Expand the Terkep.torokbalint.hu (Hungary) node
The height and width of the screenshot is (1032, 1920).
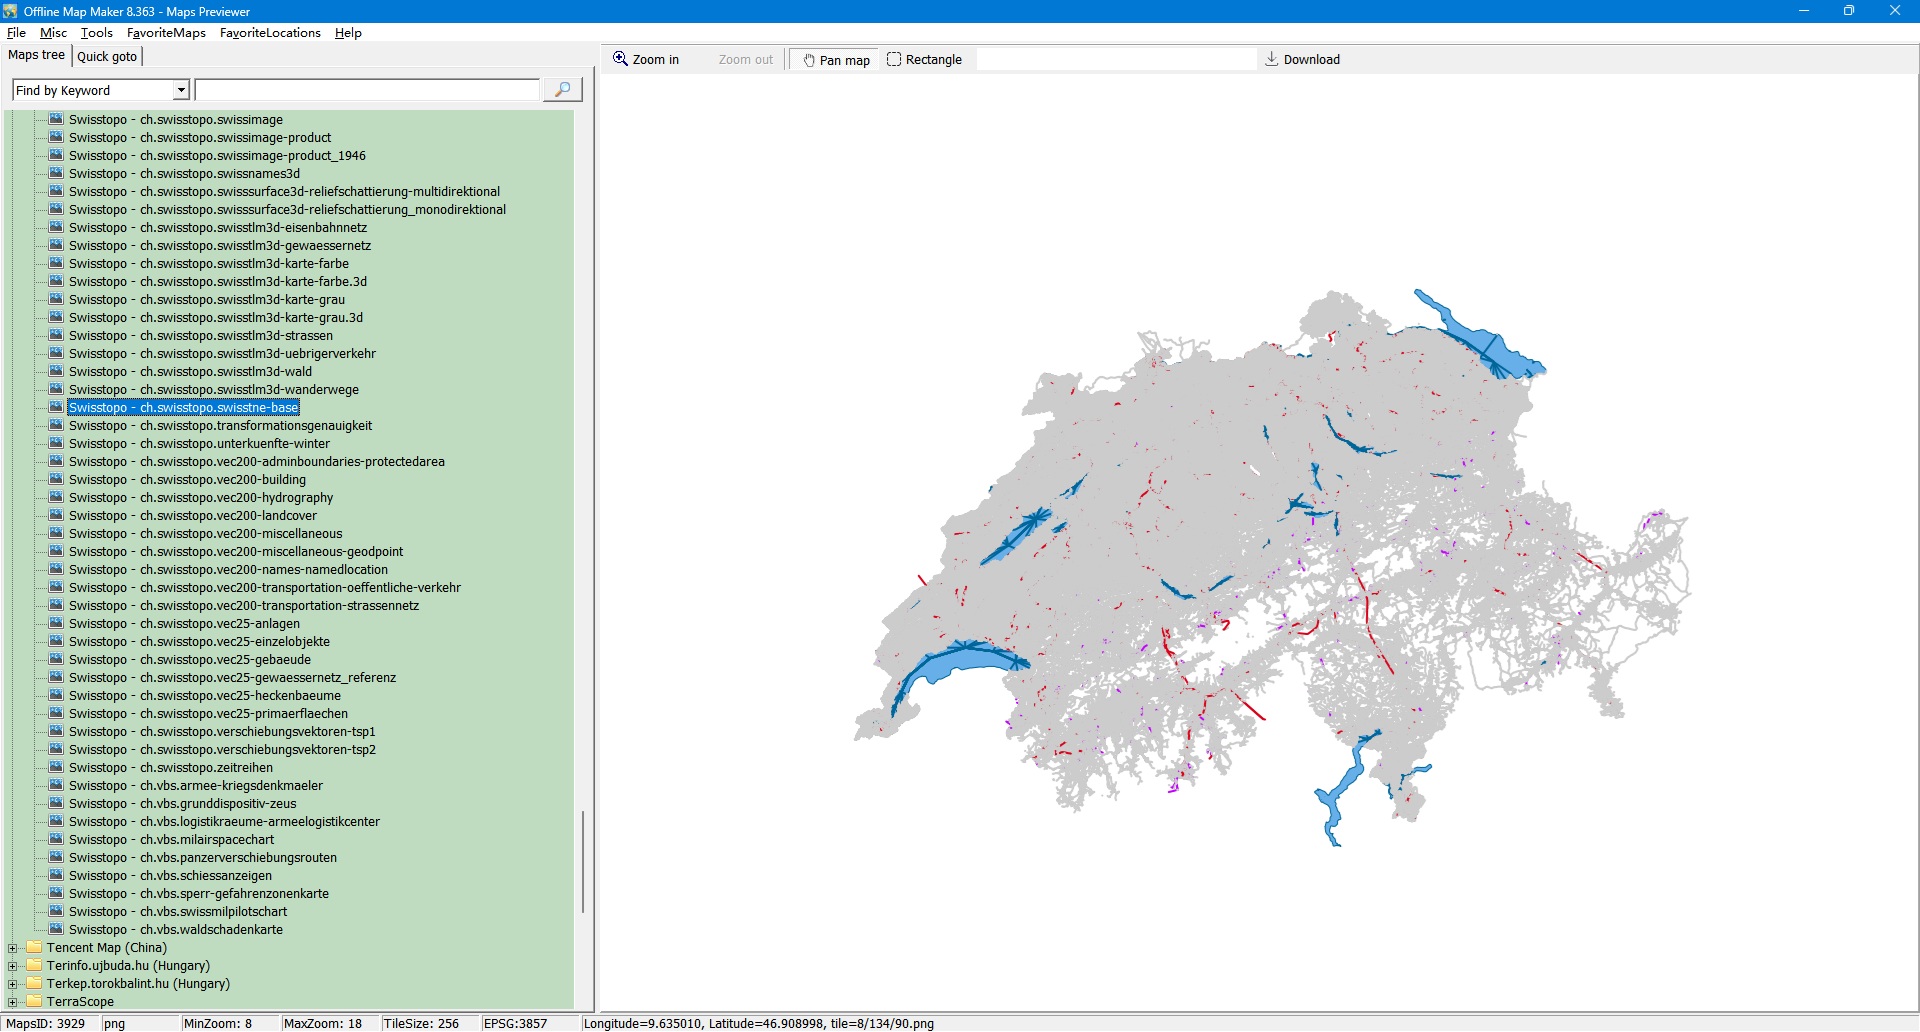pos(13,984)
